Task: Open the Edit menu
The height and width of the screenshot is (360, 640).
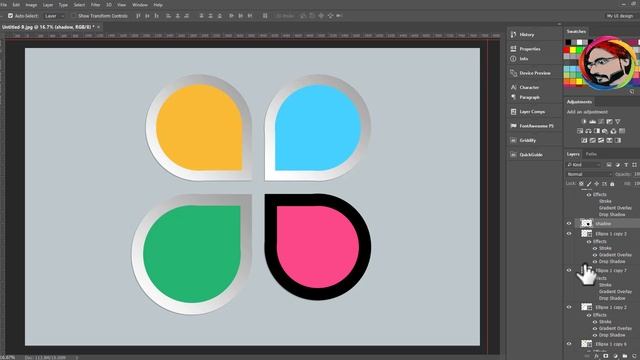Action: tap(16, 5)
